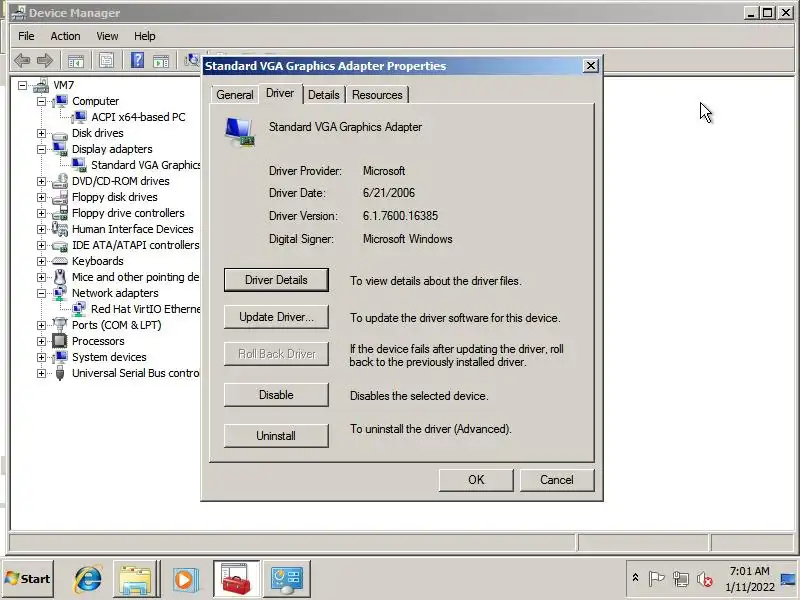Select the ACPI x64-based PC device
800x600 pixels.
(x=138, y=117)
